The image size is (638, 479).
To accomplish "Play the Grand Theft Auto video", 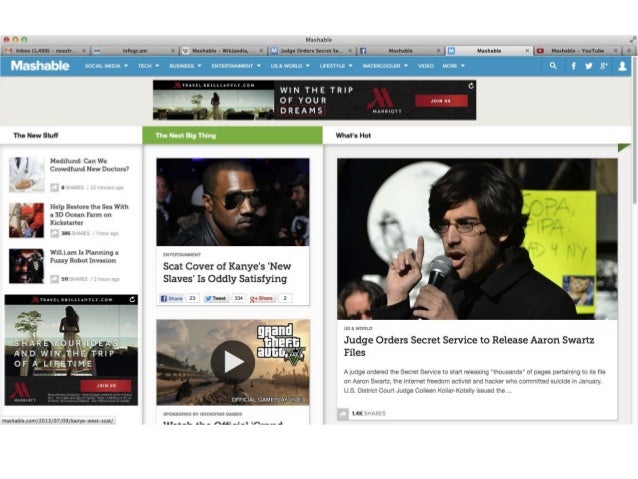I will point(233,361).
